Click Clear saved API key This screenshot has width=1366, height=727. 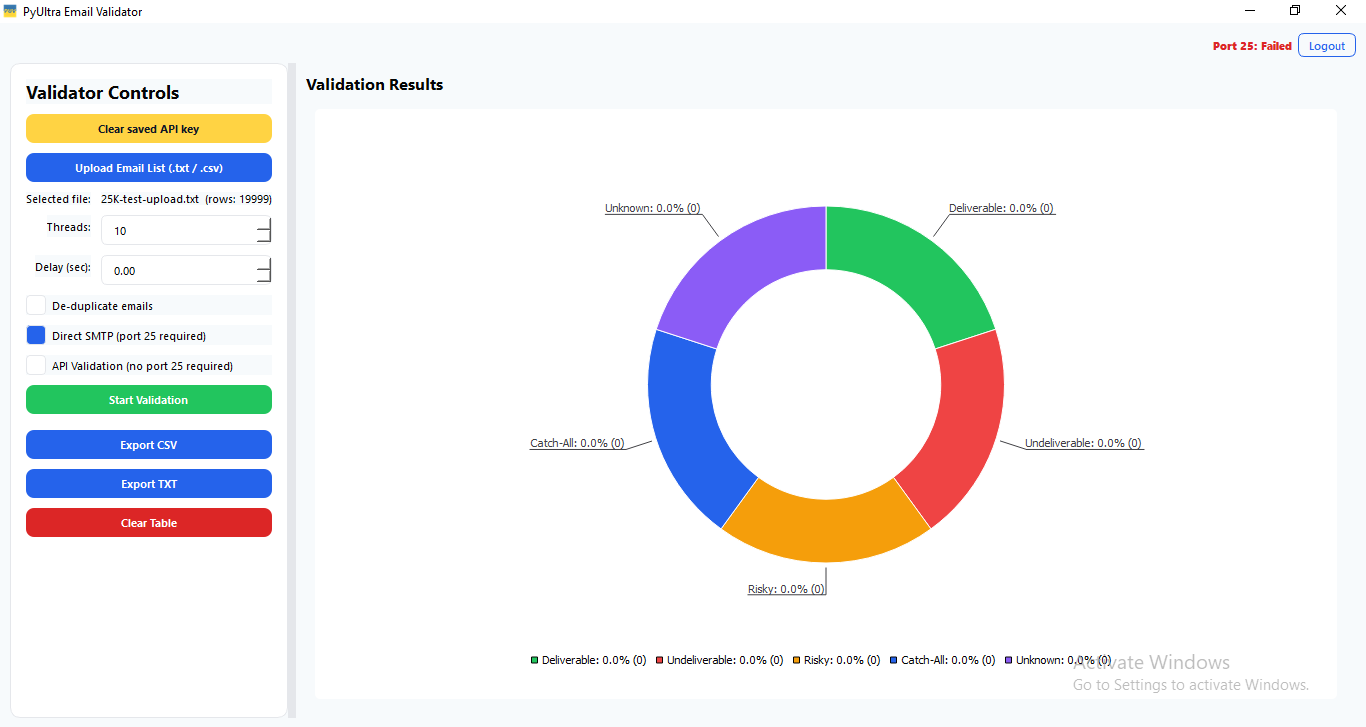[148, 128]
